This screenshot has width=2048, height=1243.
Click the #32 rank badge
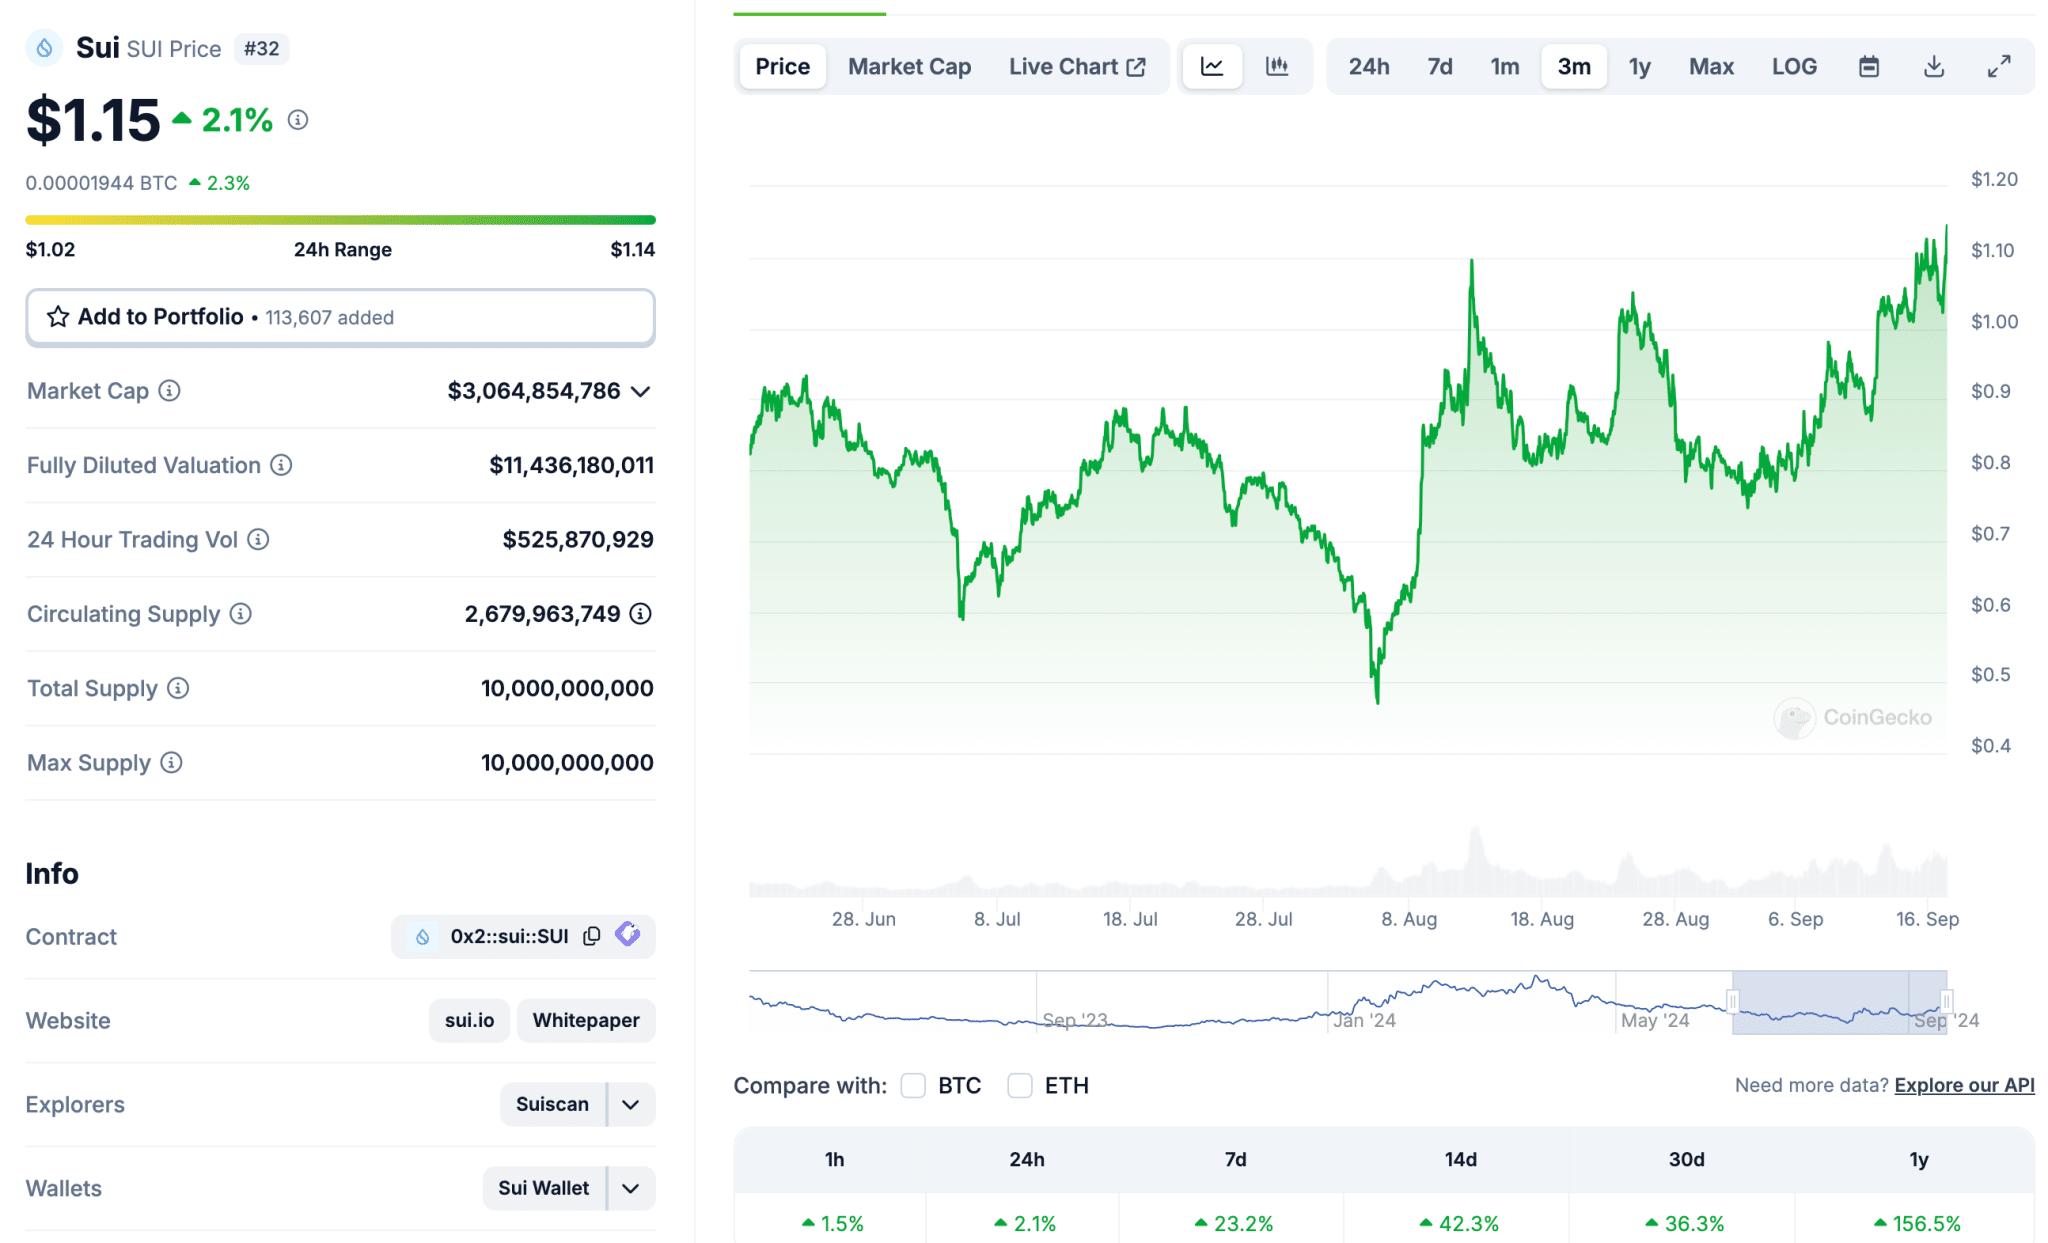click(x=262, y=49)
